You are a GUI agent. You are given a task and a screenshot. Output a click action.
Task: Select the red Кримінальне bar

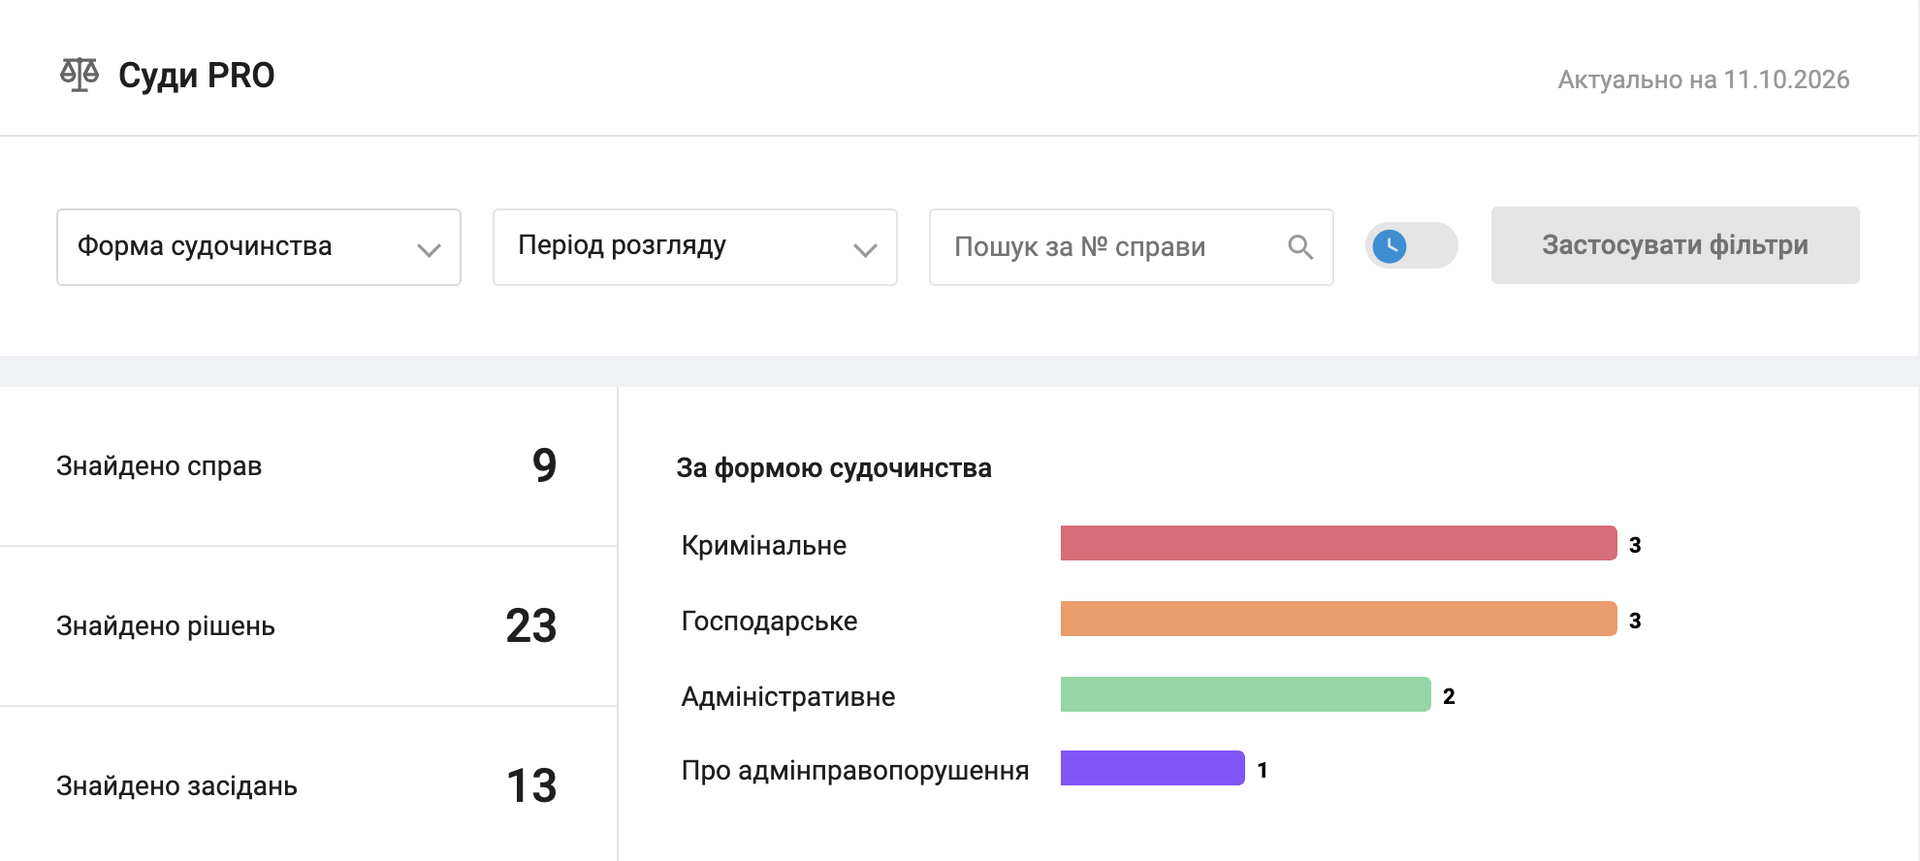pyautogui.click(x=1339, y=543)
